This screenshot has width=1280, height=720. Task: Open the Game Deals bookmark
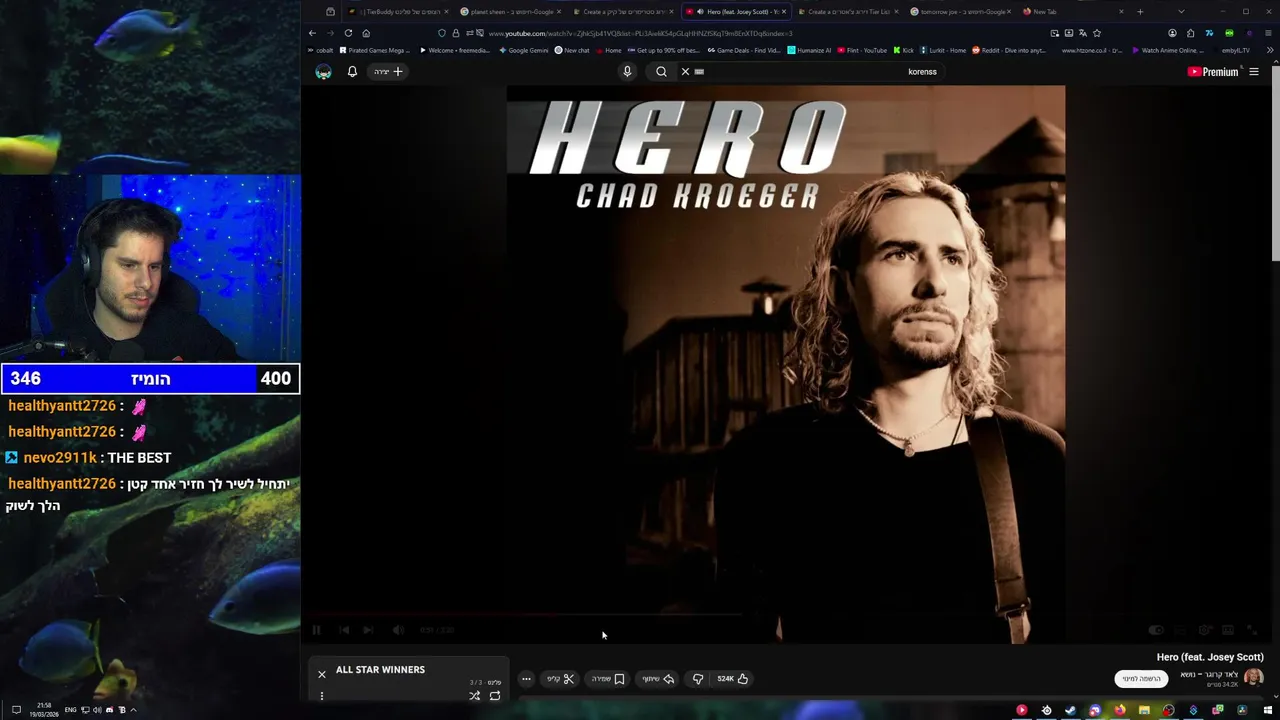tap(744, 50)
